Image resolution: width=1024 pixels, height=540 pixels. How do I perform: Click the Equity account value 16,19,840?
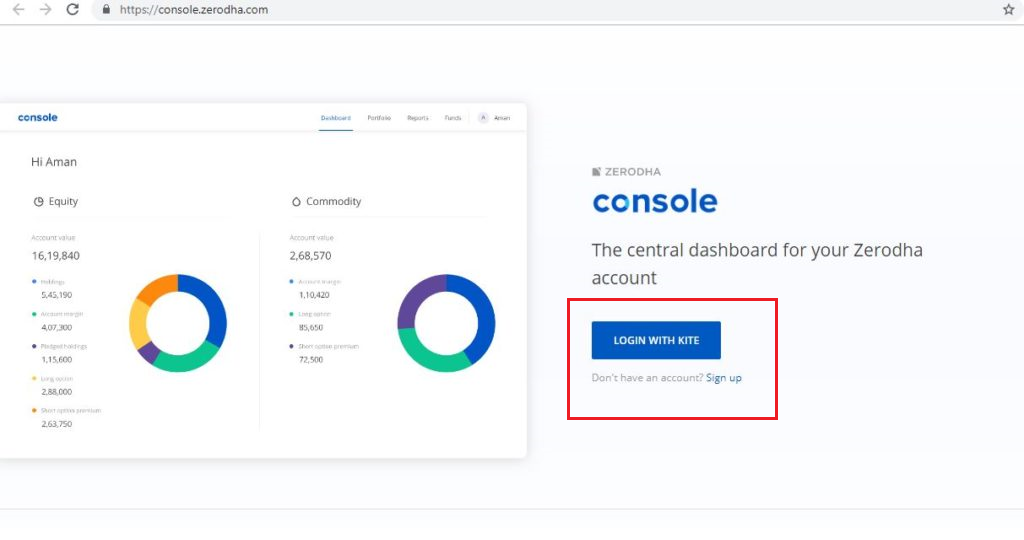pyautogui.click(x=56, y=256)
